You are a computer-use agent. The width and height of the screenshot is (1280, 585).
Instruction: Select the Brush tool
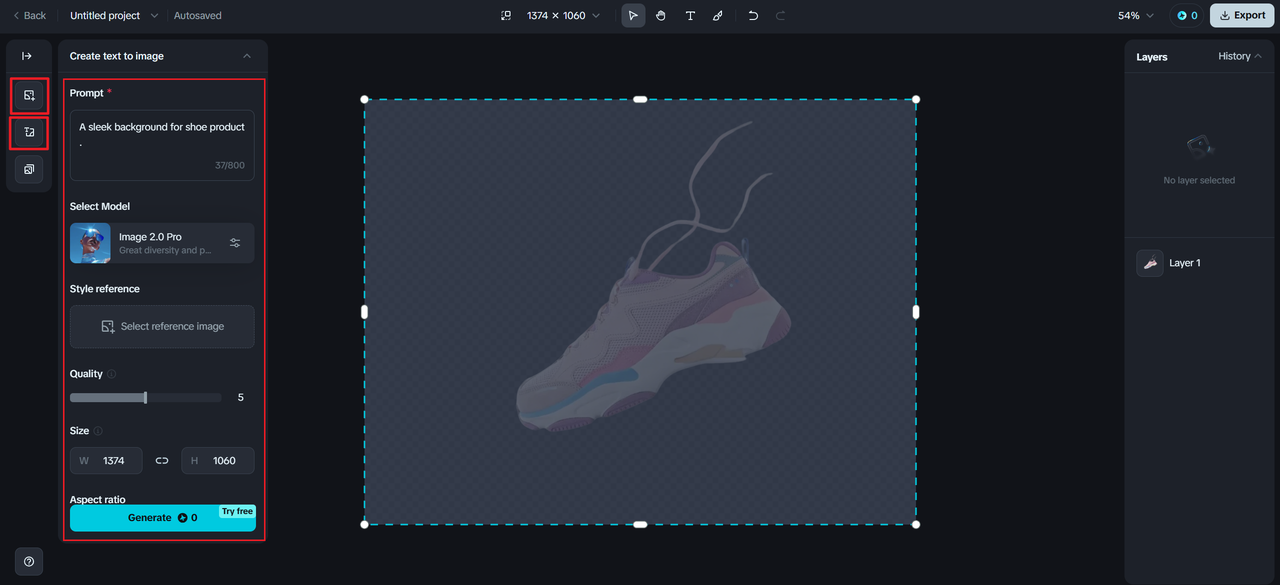click(x=718, y=16)
